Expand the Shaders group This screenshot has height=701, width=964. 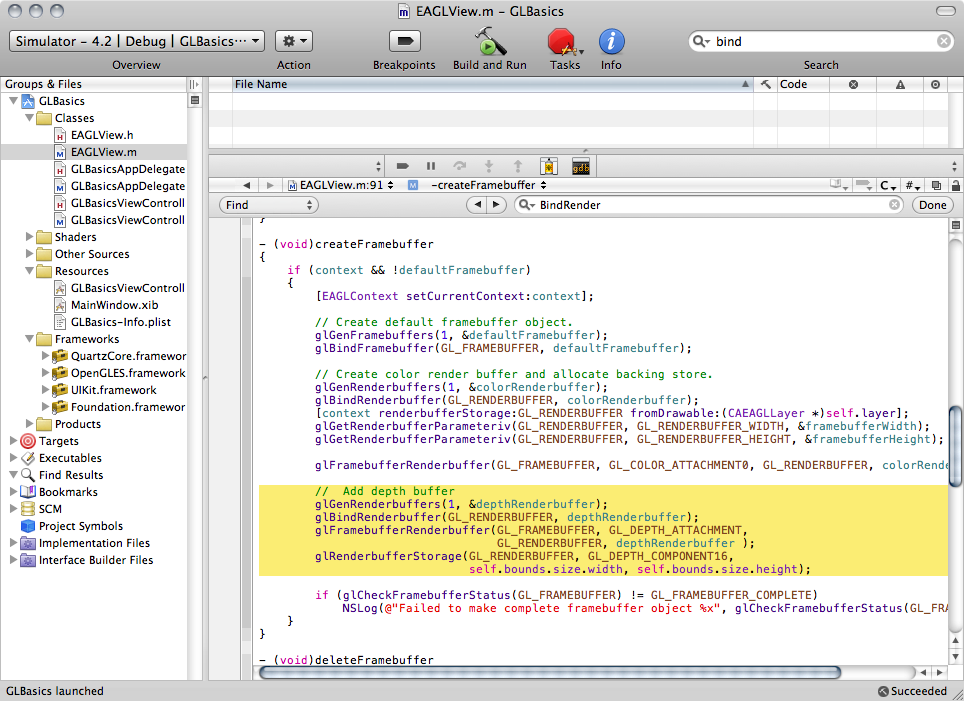click(30, 237)
